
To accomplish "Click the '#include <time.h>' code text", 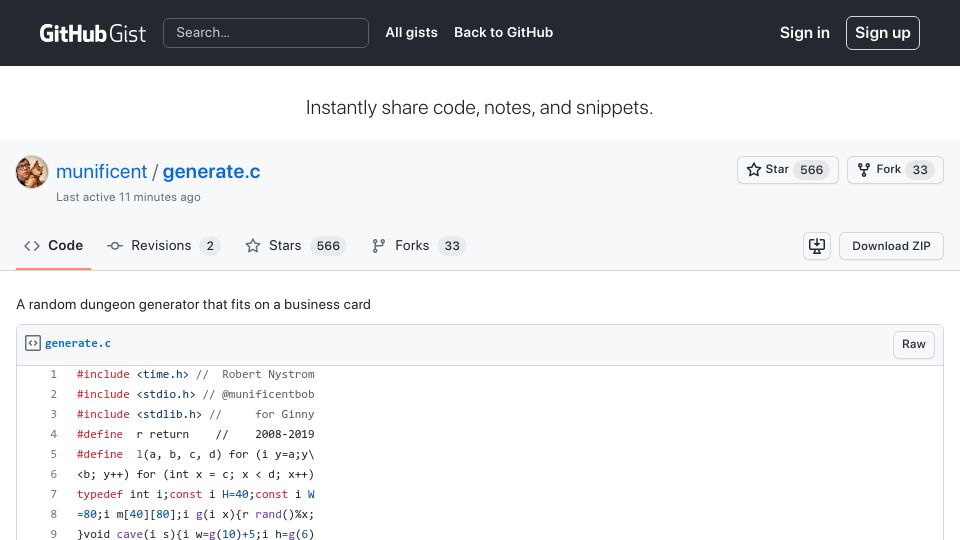I will [x=133, y=374].
